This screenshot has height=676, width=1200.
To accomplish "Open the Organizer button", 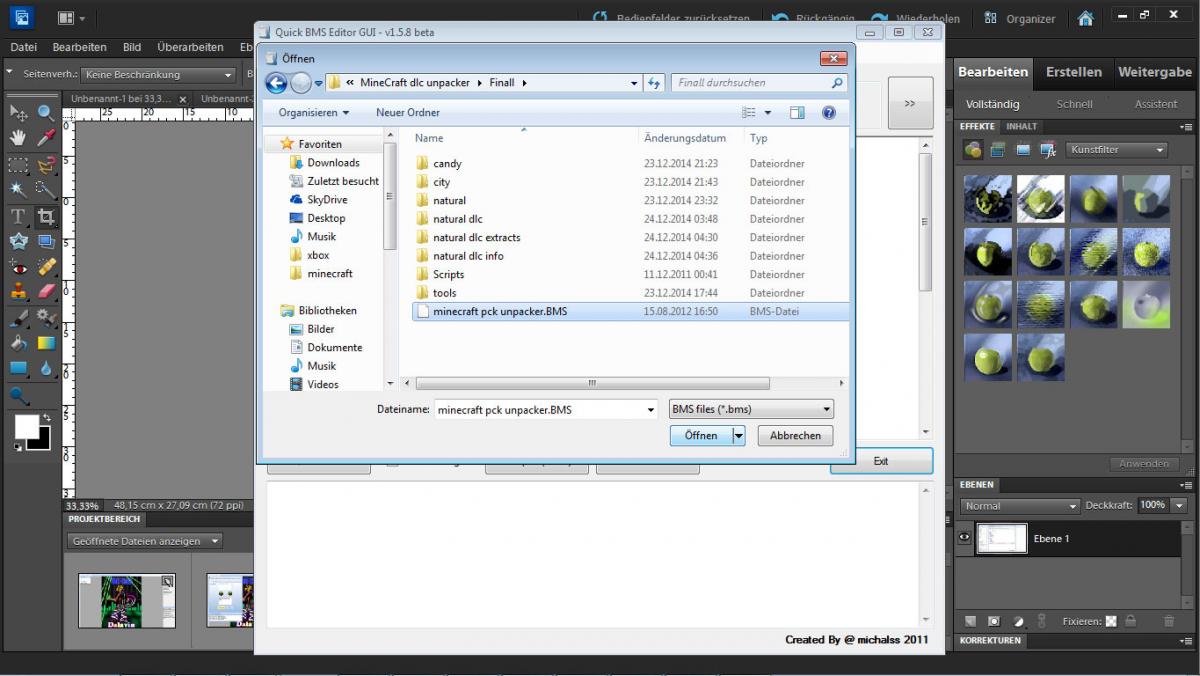I will click(x=1020, y=18).
